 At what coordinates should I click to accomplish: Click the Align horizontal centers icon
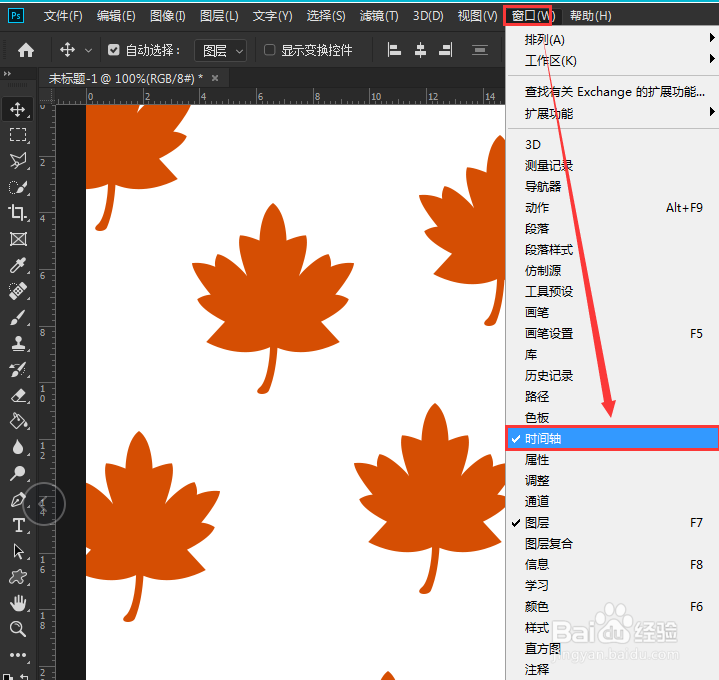[420, 50]
